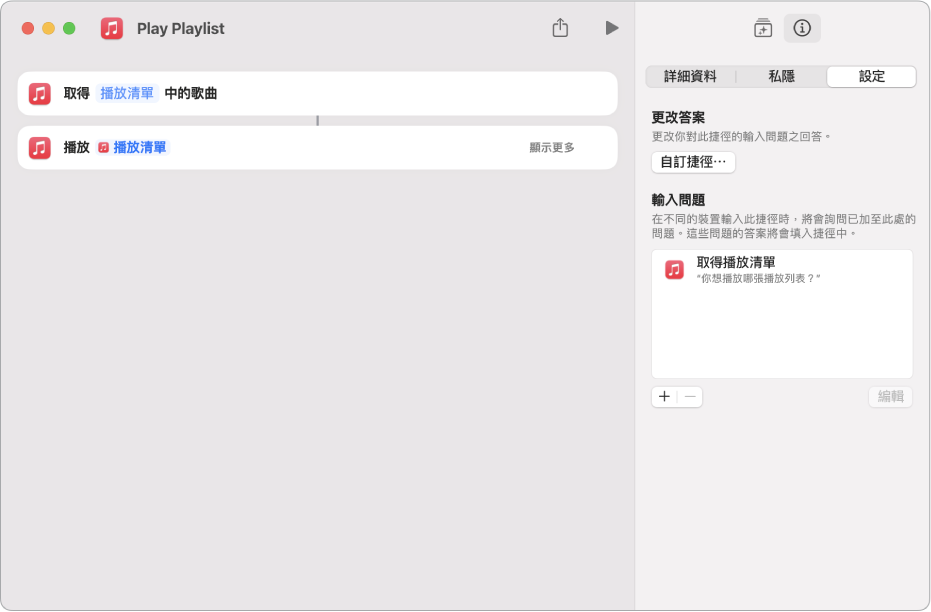Click the 更改答案 heading
The width and height of the screenshot is (931, 612).
[678, 118]
